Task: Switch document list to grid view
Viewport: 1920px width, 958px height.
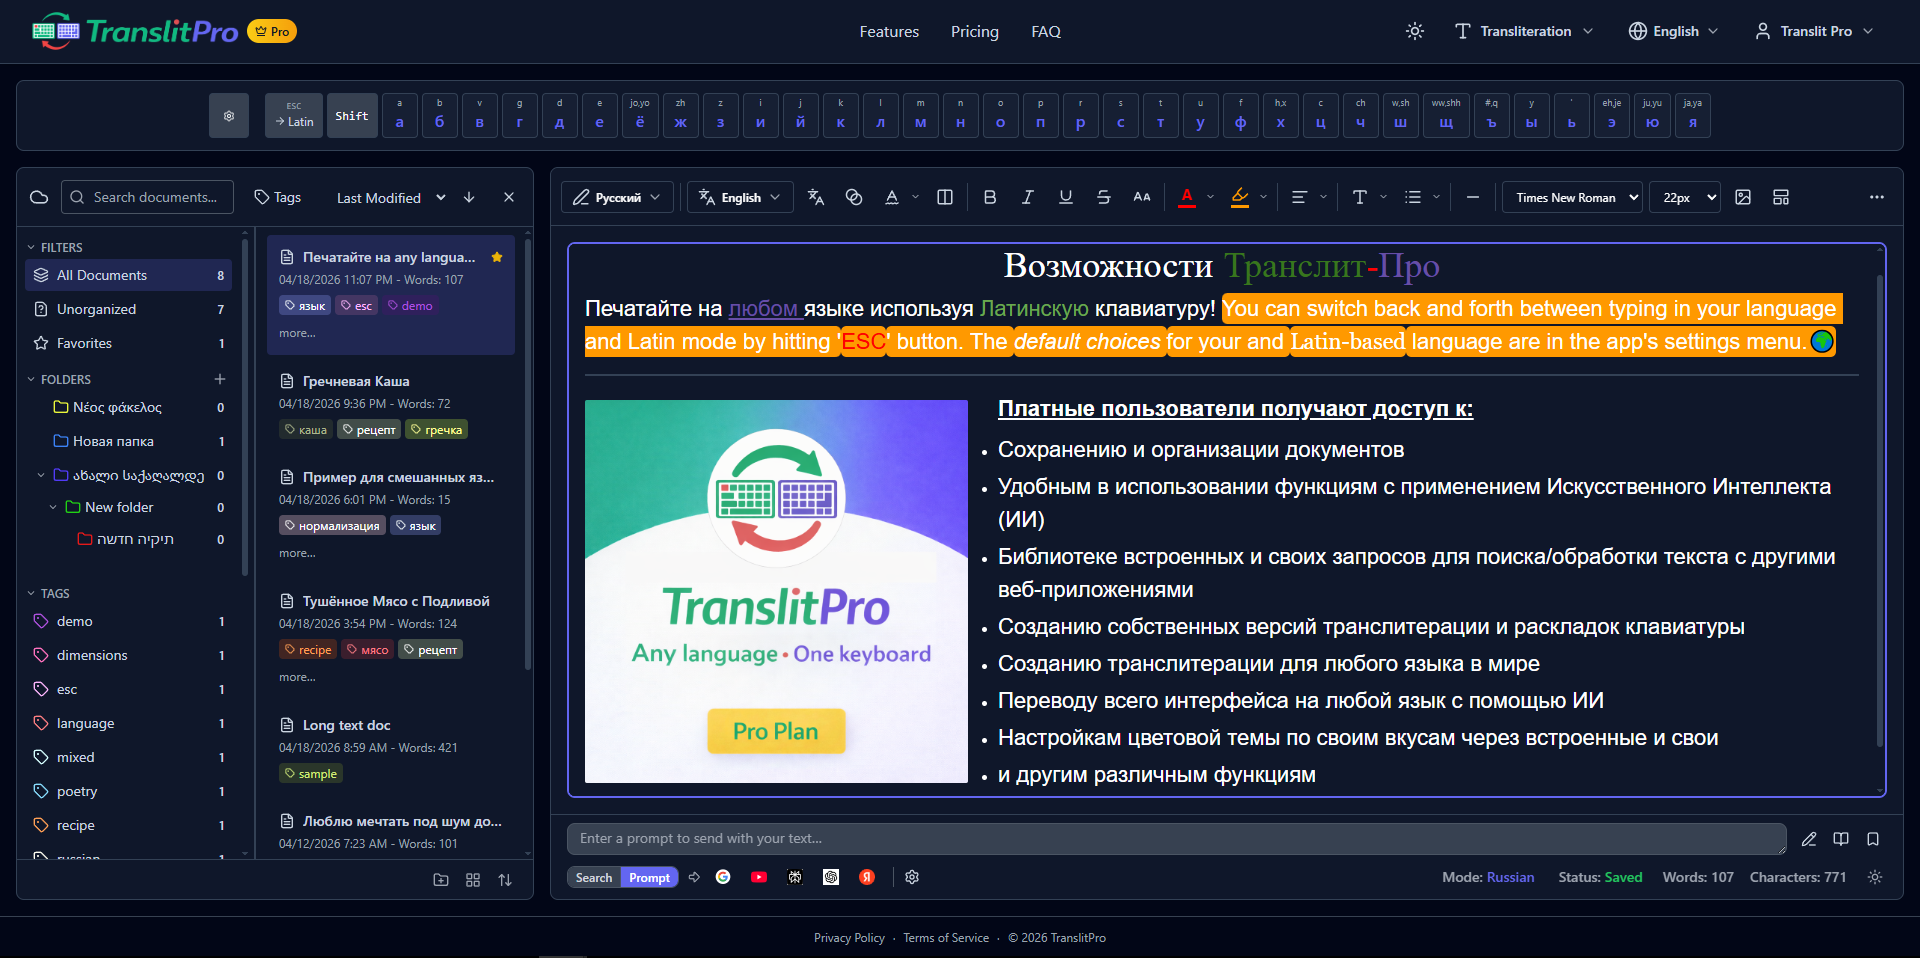Action: [x=473, y=880]
